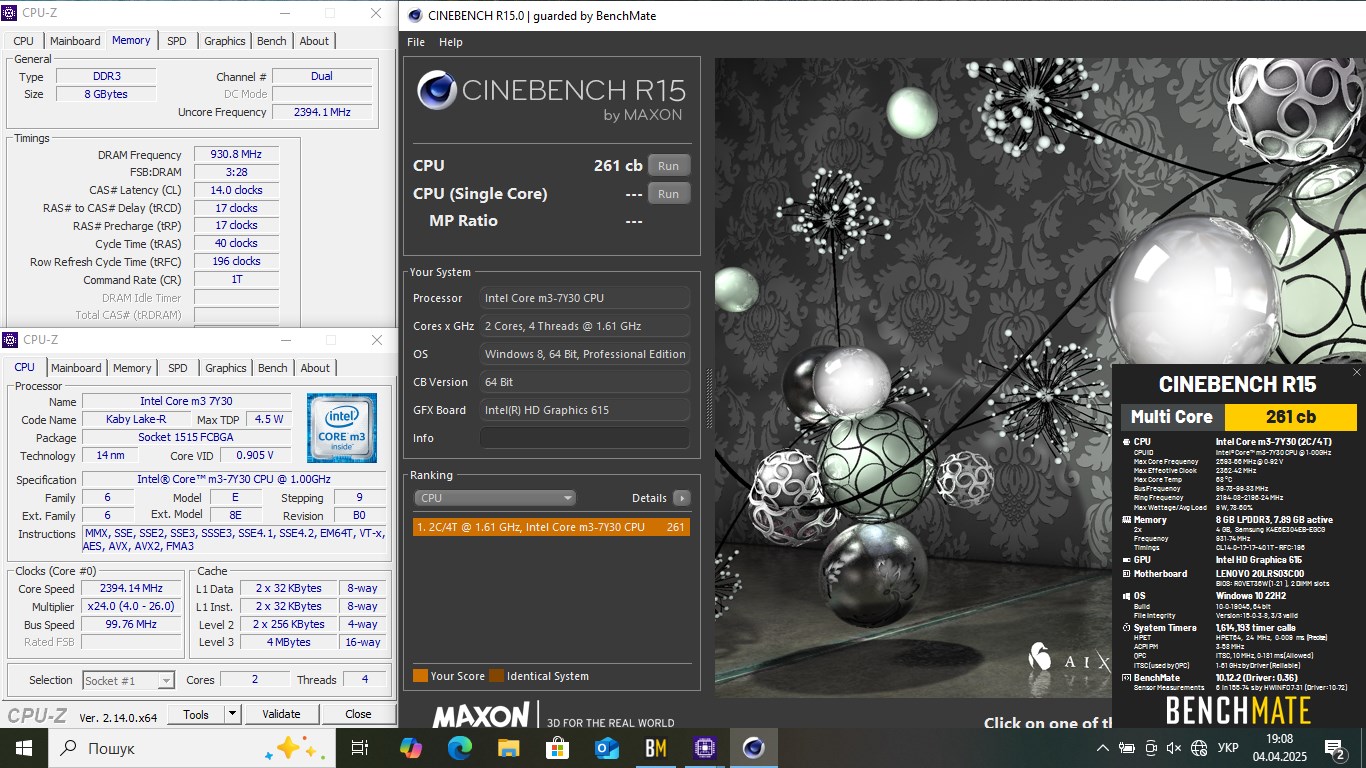Viewport: 1366px width, 768px height.
Task: Run the CPU Single Core benchmark
Action: click(x=669, y=194)
